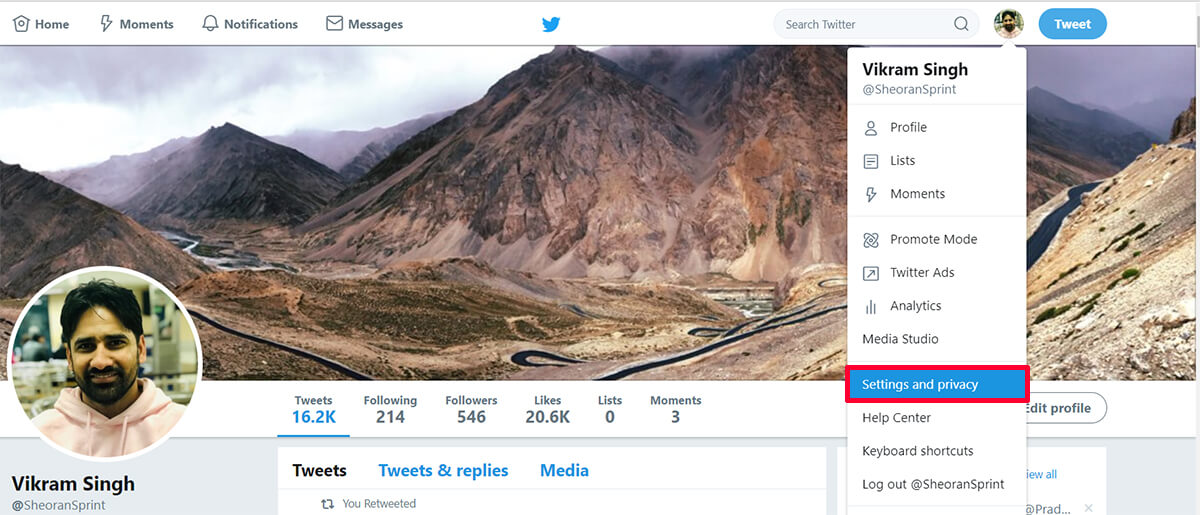Image resolution: width=1200 pixels, height=515 pixels.
Task: Switch to the Media tab
Action: [x=564, y=470]
